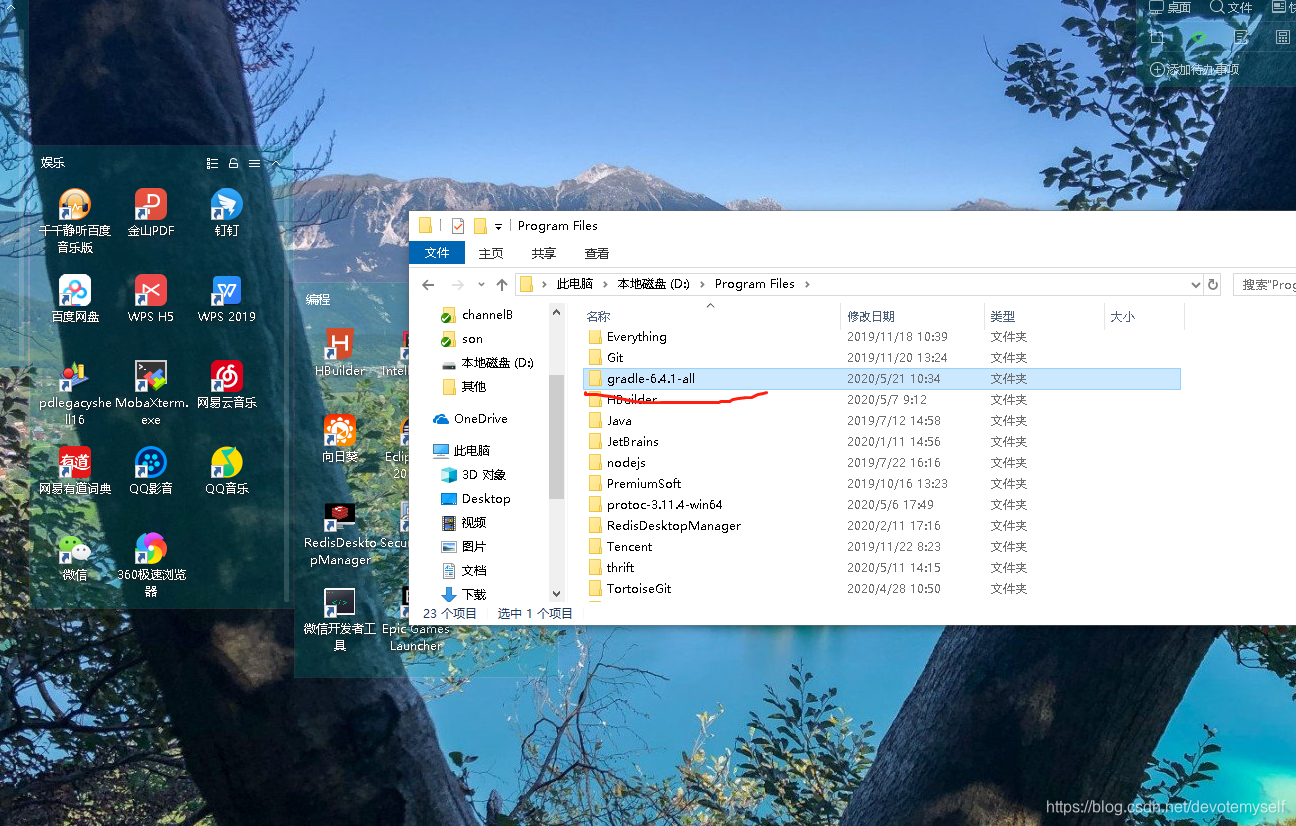Select the TortoiseGit folder row
Screen dimensions: 1296x826
point(881,589)
